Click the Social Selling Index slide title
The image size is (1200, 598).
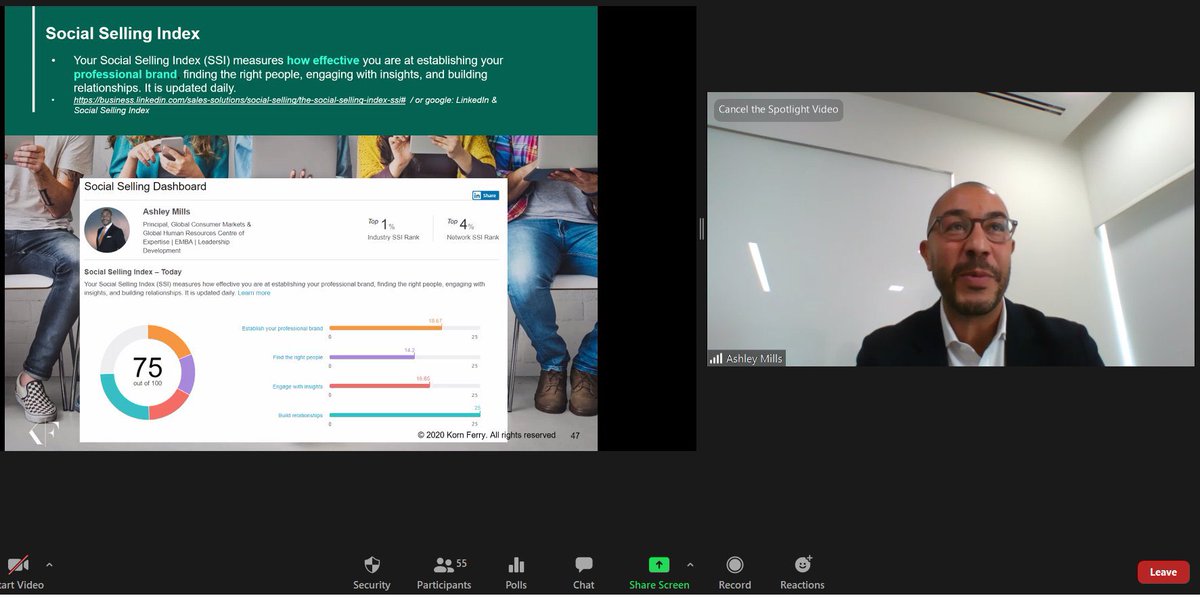(x=122, y=34)
